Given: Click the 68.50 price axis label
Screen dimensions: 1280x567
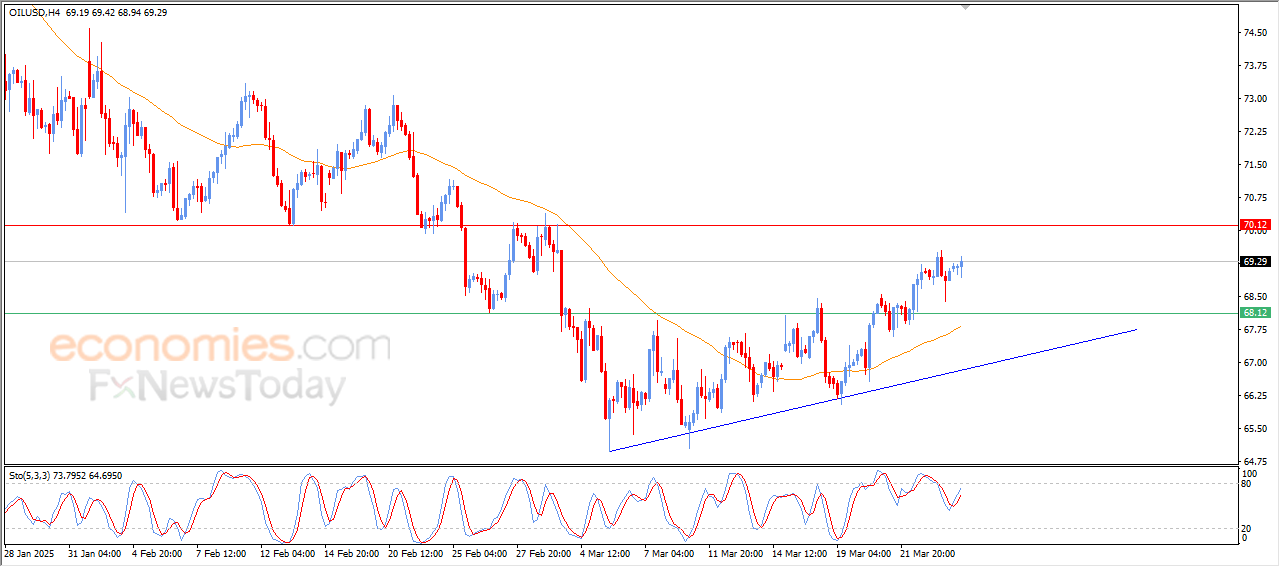Looking at the screenshot, I should pos(1256,297).
